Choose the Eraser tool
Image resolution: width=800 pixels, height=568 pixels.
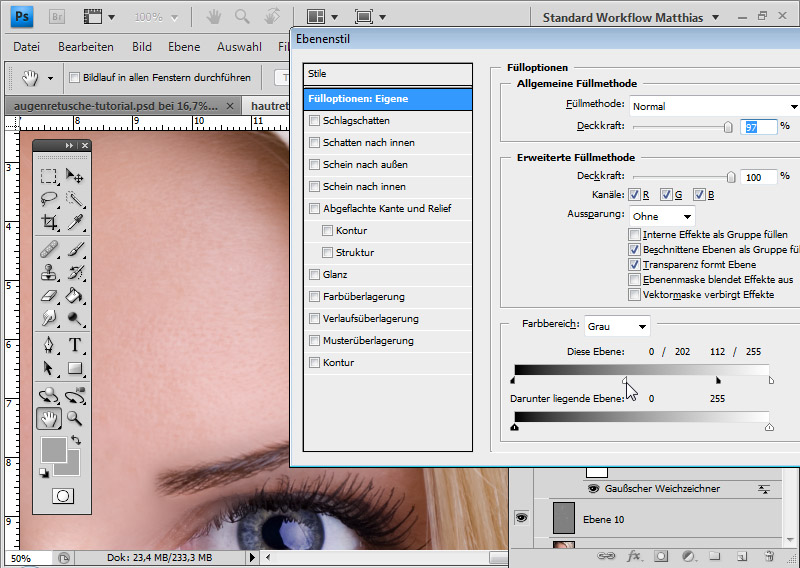pos(48,296)
